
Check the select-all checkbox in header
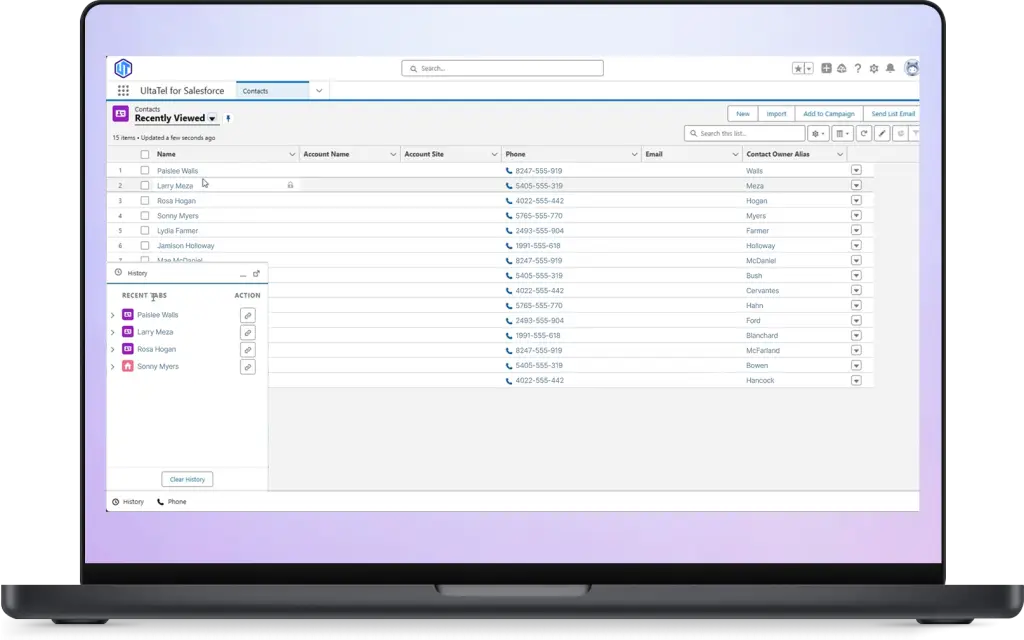click(145, 155)
